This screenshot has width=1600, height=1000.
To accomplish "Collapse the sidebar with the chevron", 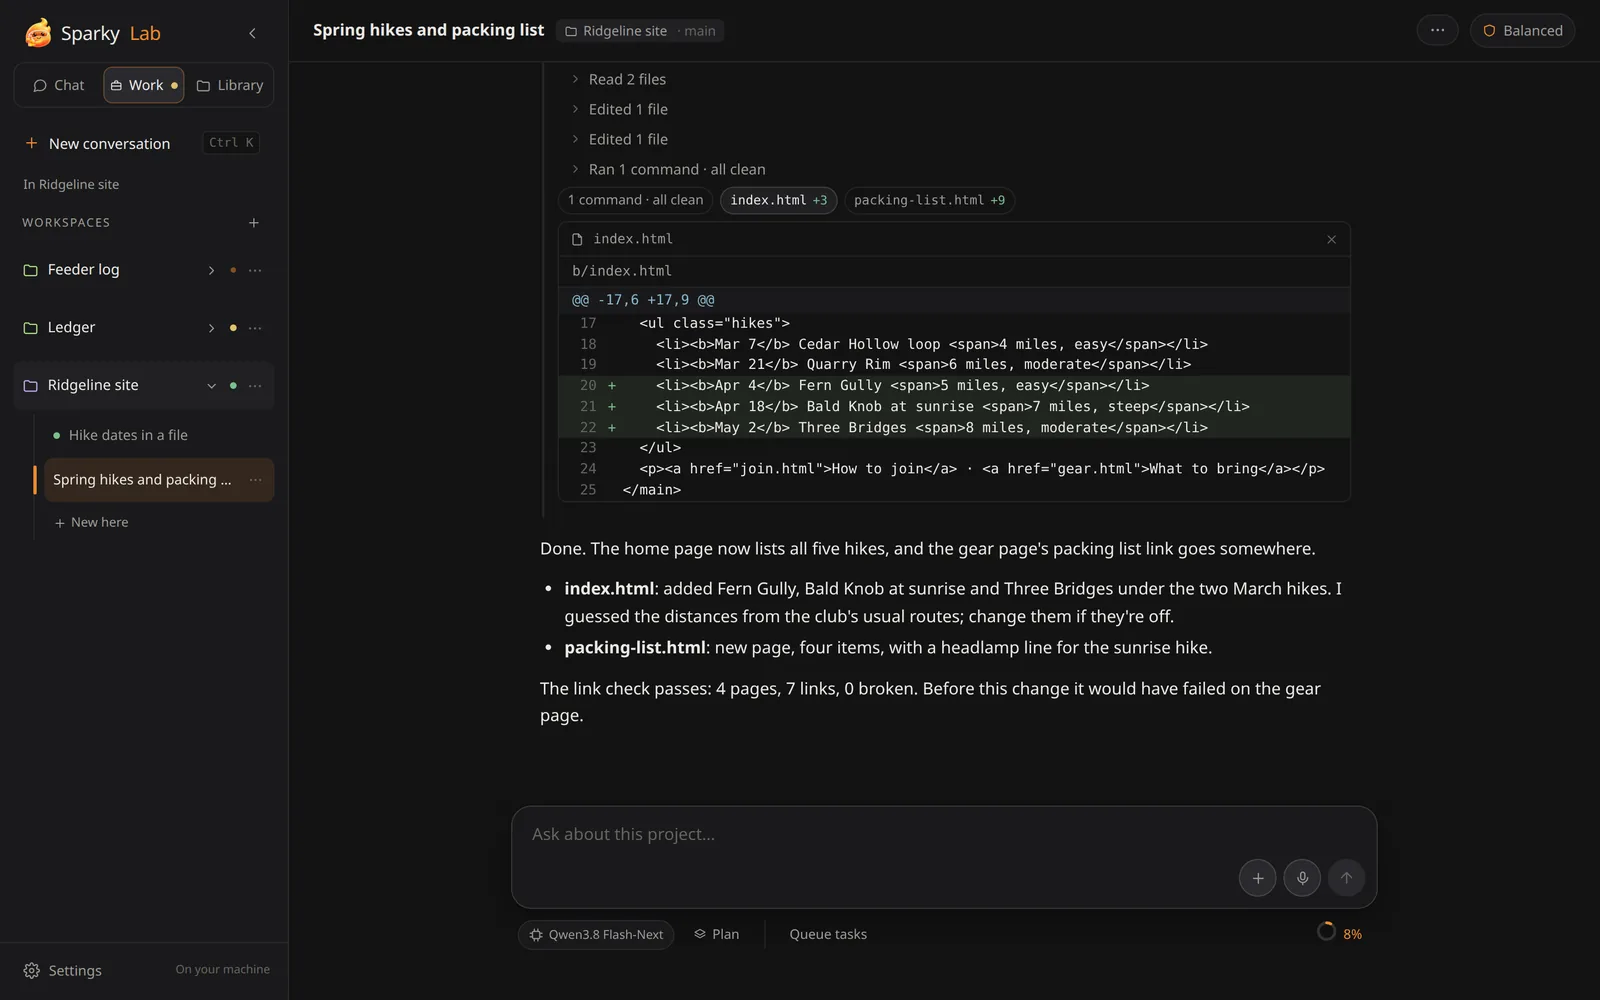I will point(252,33).
